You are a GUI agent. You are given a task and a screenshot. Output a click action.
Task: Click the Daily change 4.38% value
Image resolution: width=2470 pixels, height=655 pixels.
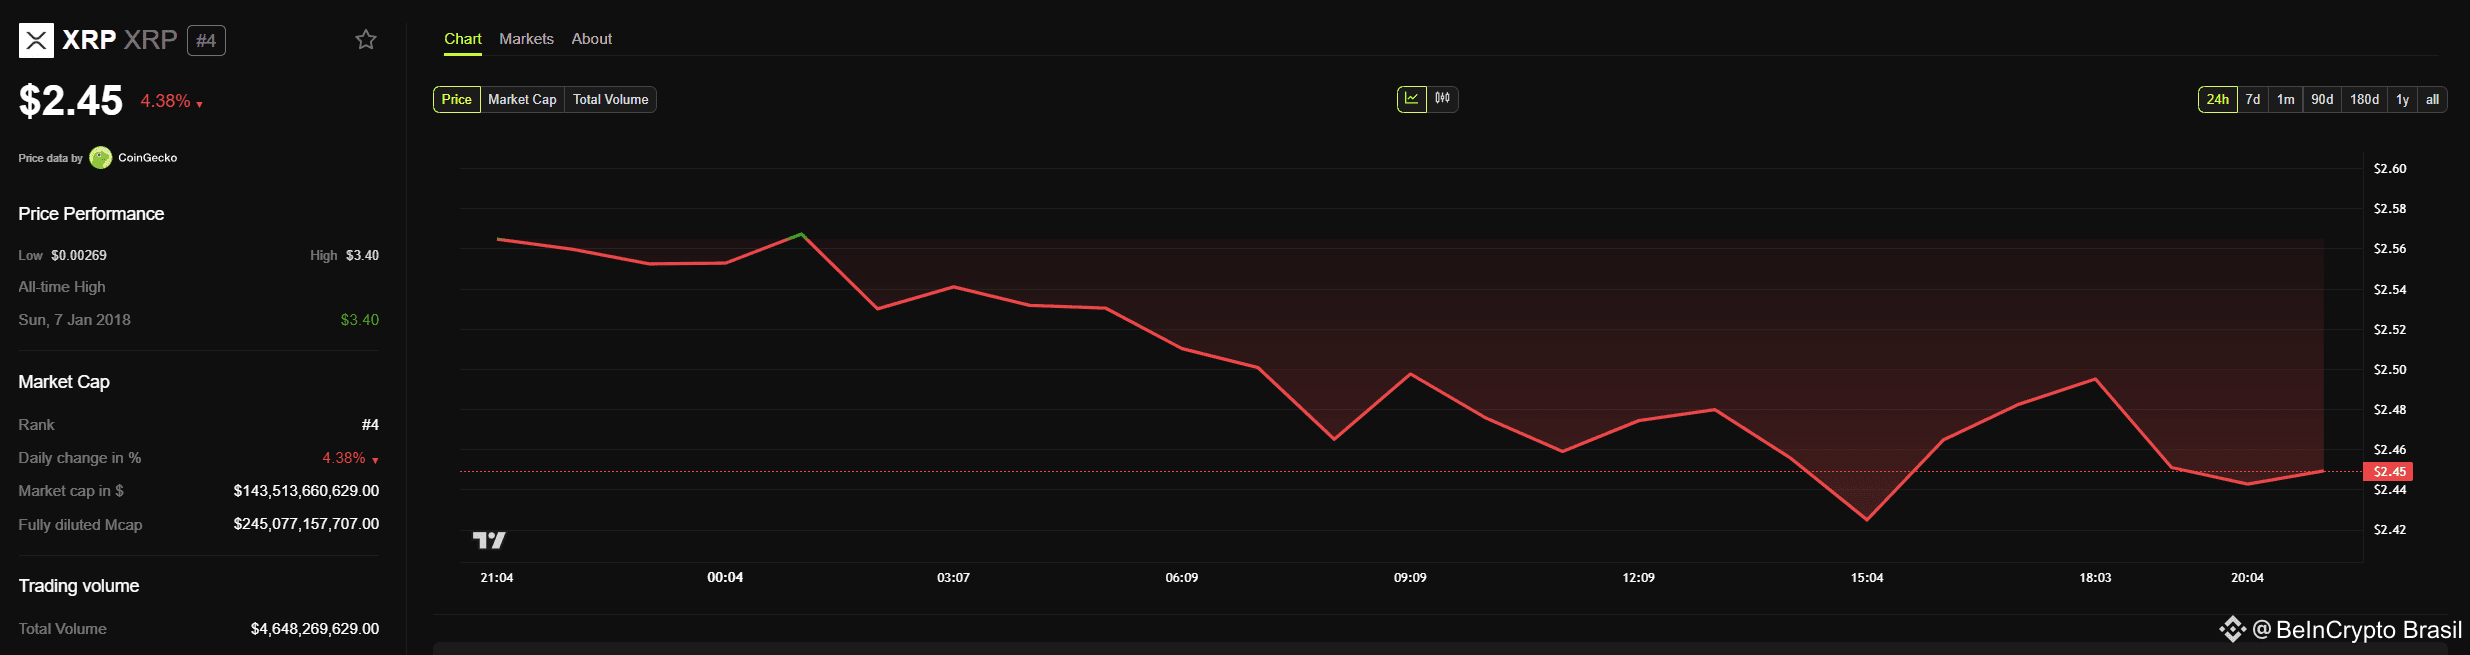click(x=350, y=458)
